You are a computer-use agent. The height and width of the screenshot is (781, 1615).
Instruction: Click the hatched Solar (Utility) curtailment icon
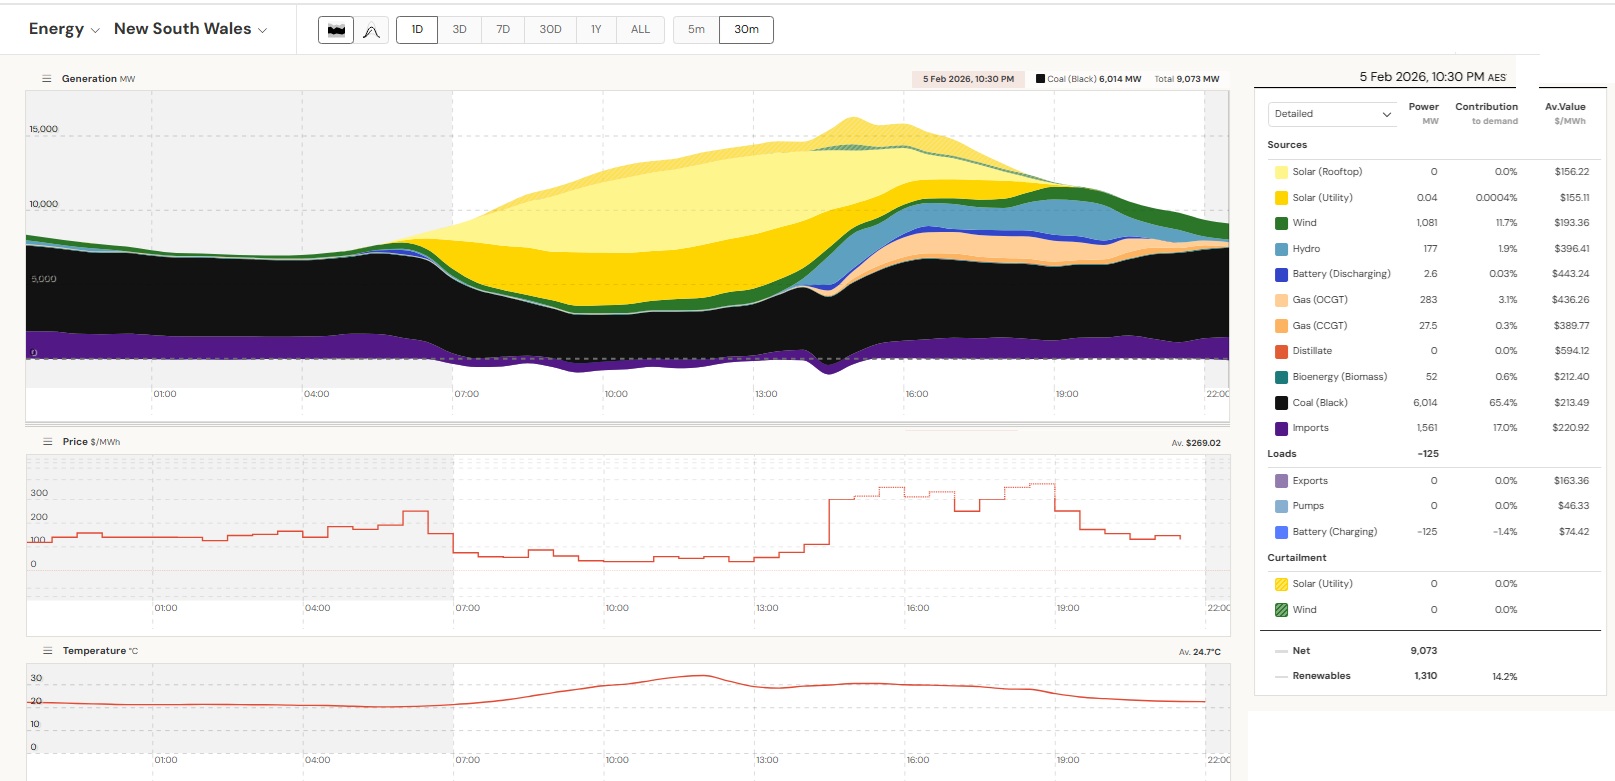[1281, 584]
